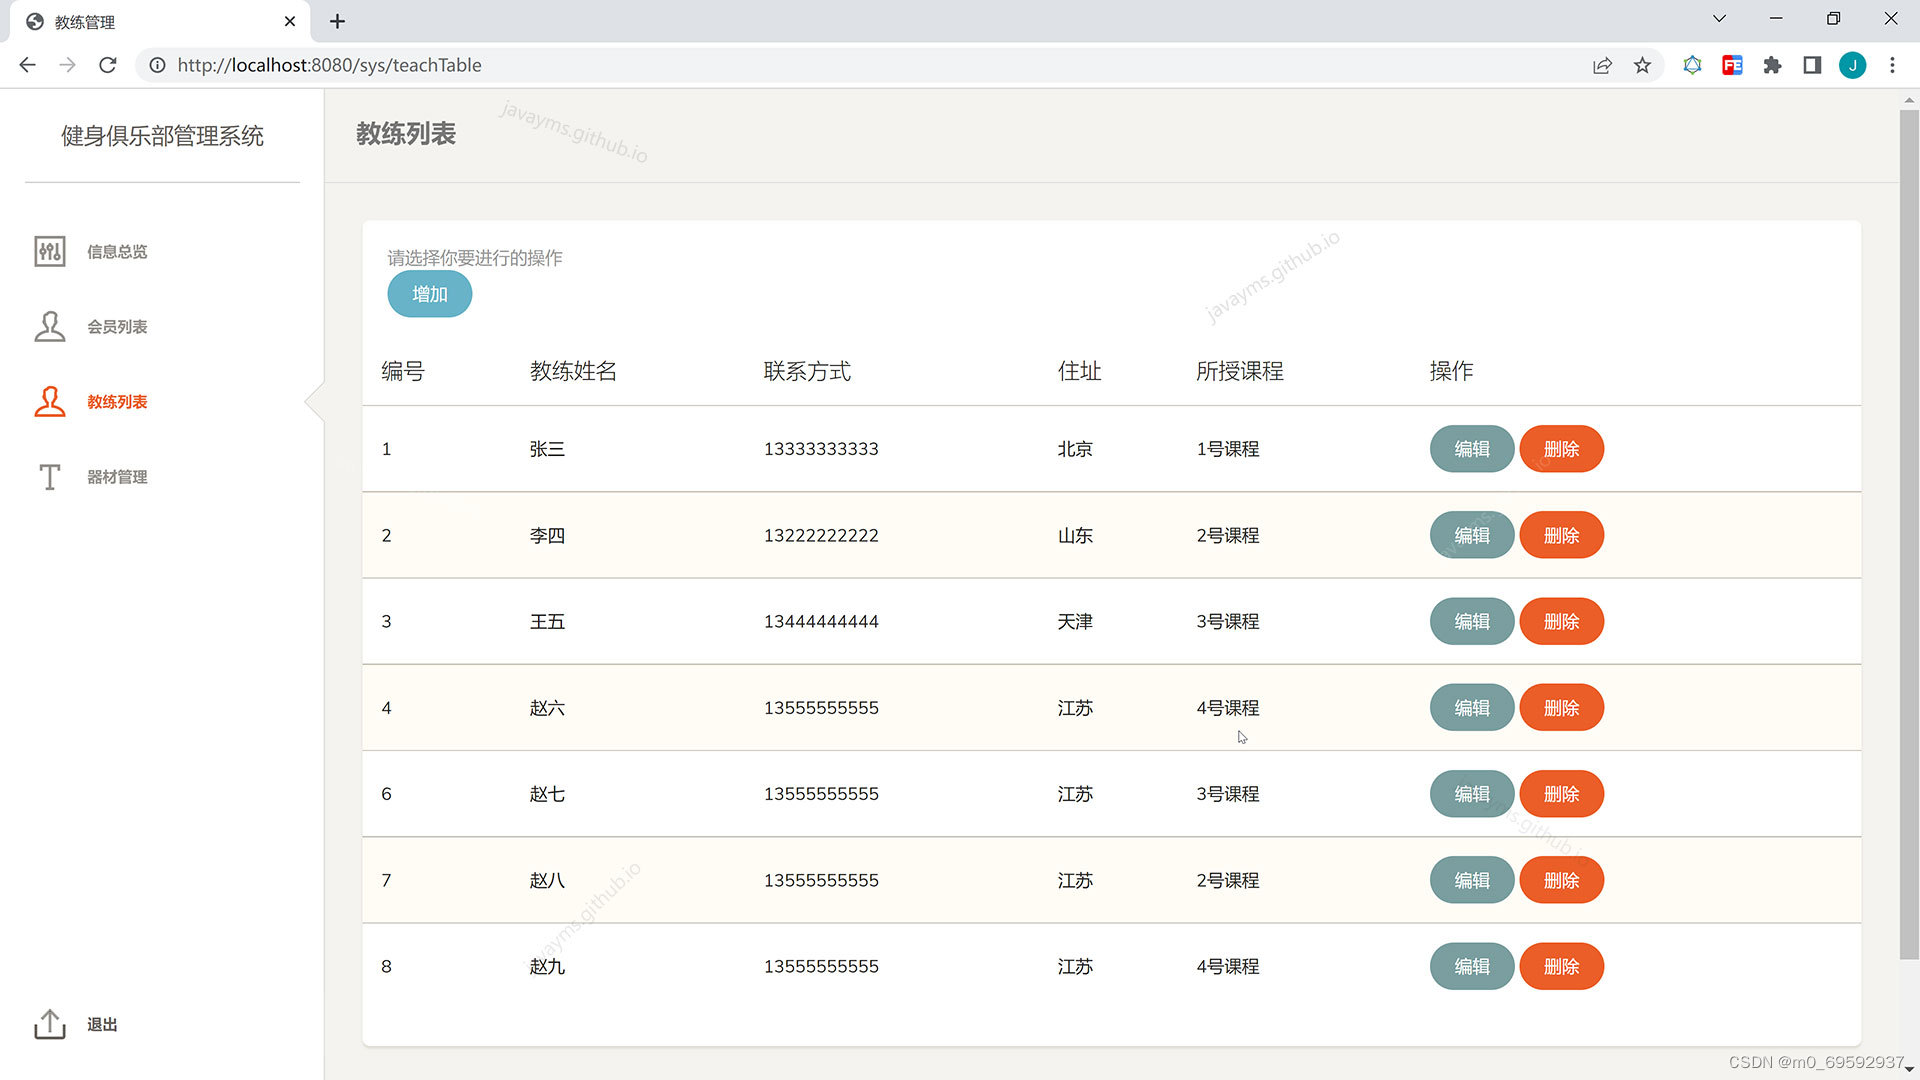Click the 信息总览 dashboard icon
Screen dimensions: 1920x1080
click(50, 251)
